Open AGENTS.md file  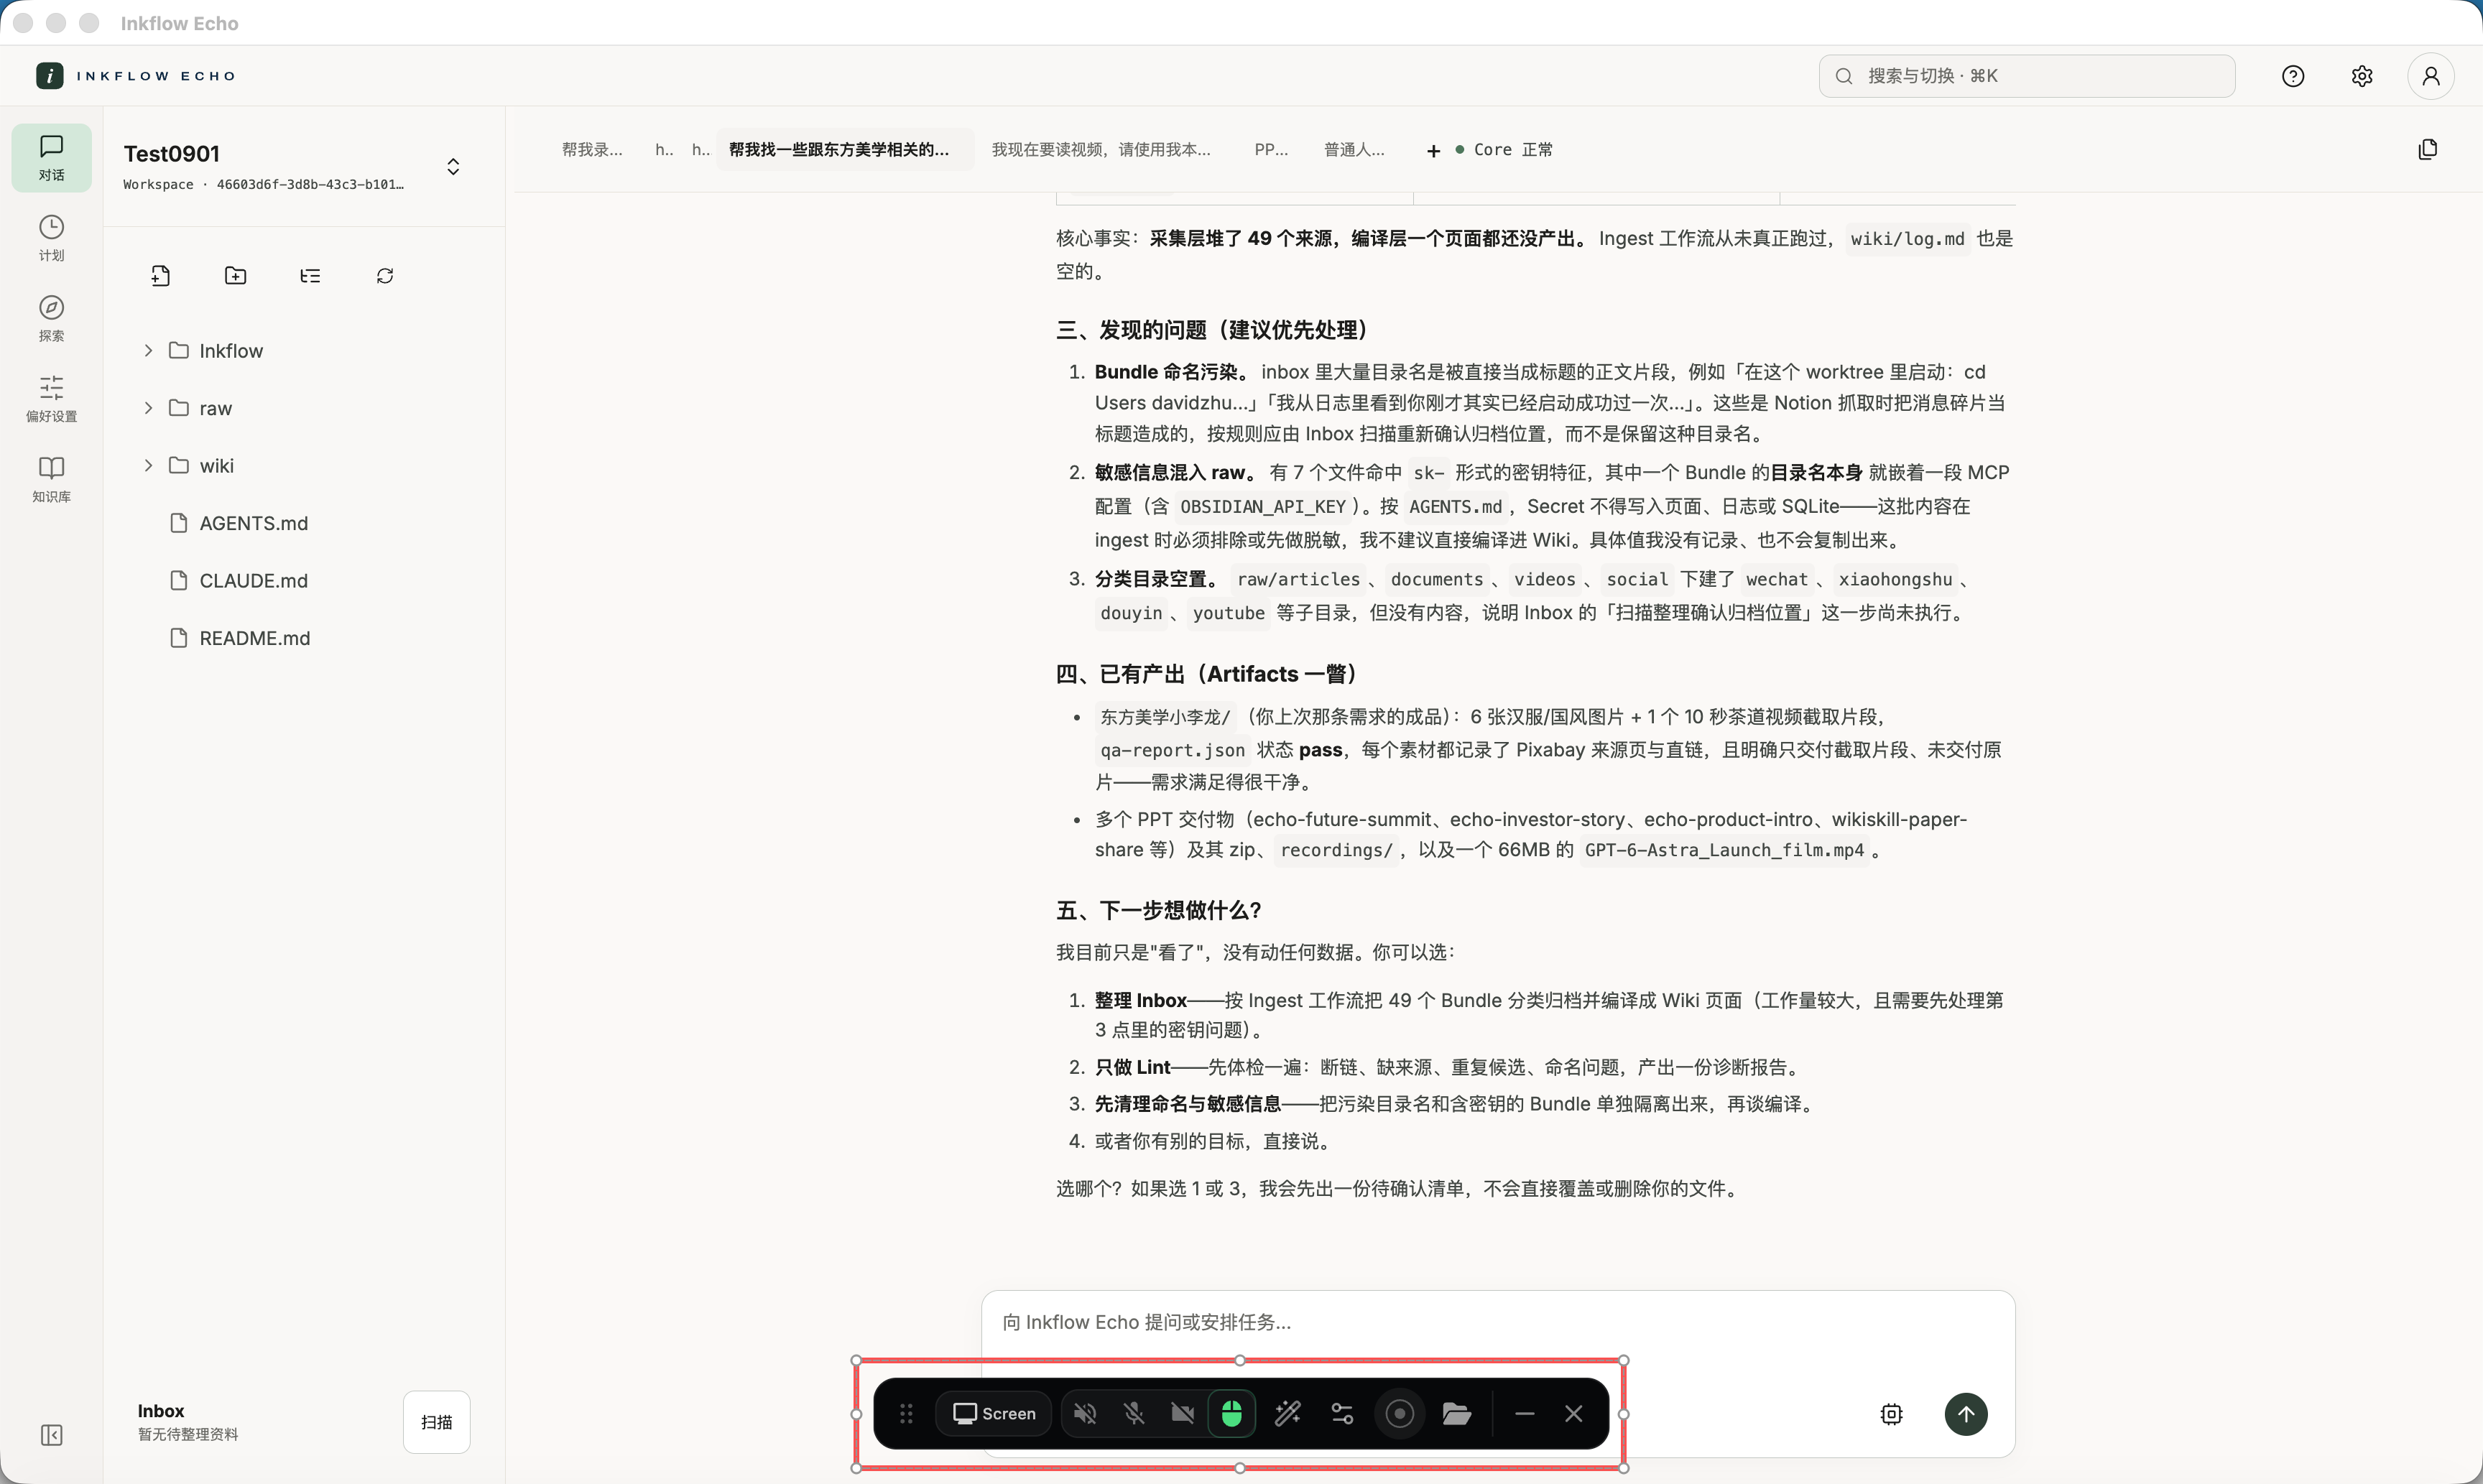pos(253,523)
